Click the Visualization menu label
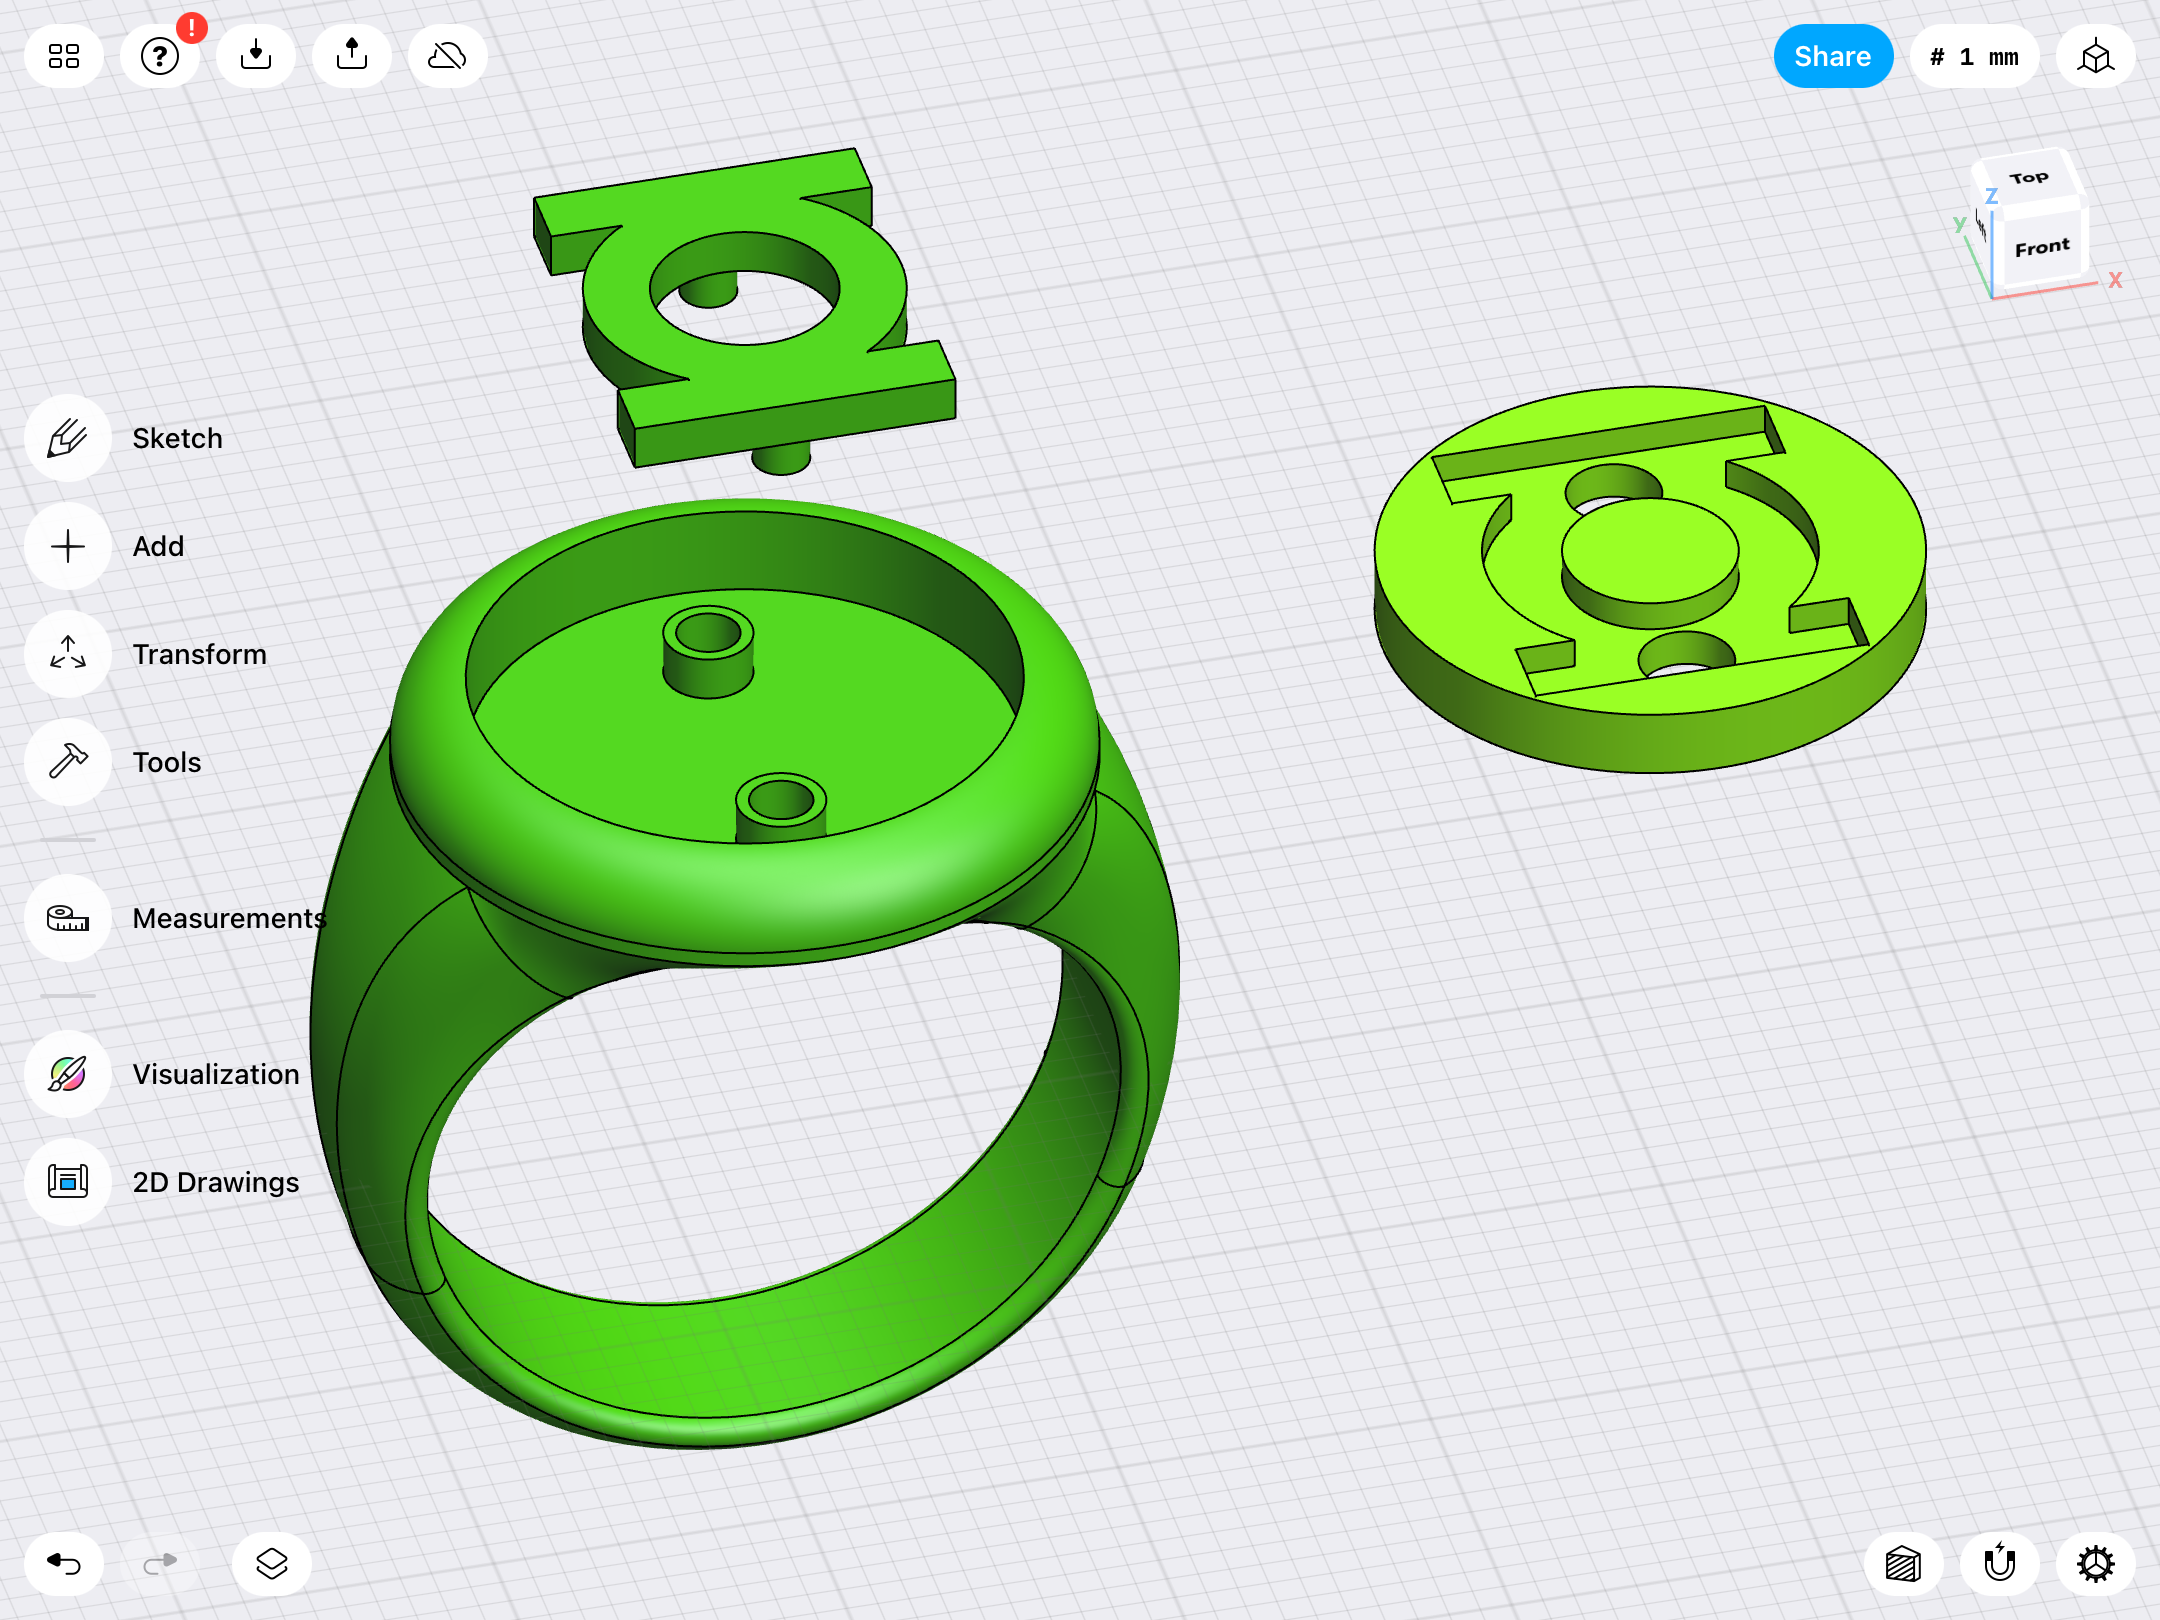 (215, 1074)
